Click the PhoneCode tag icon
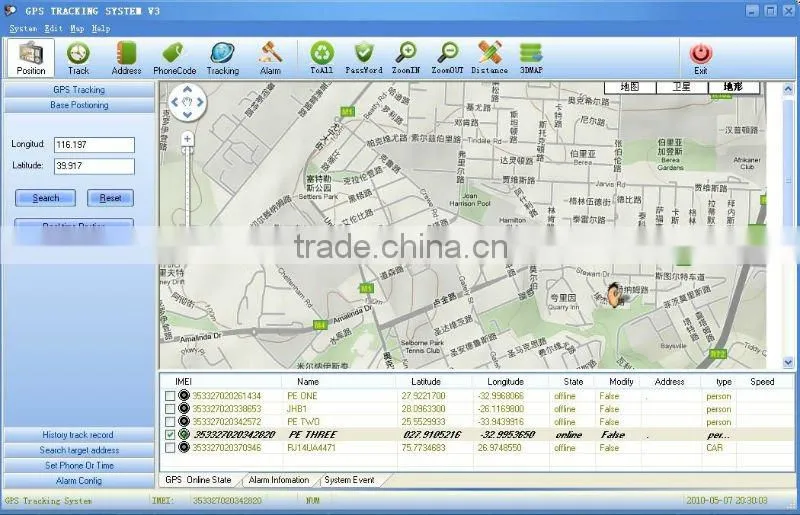 tap(174, 53)
